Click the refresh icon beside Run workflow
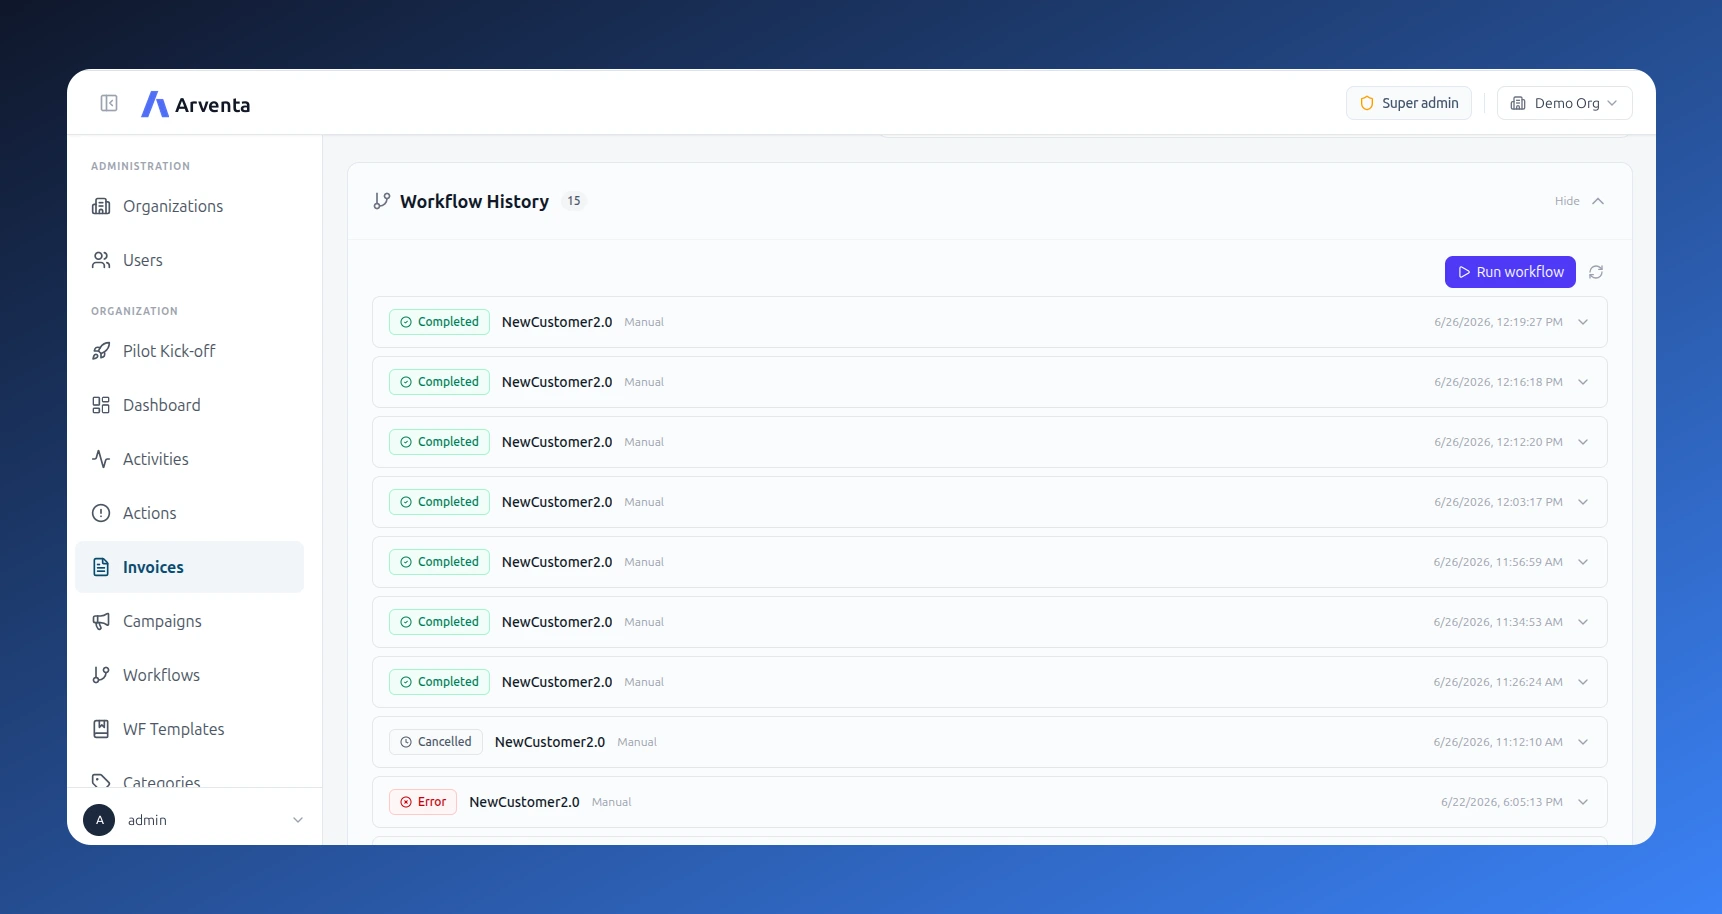Viewport: 1722px width, 914px height. 1596,272
